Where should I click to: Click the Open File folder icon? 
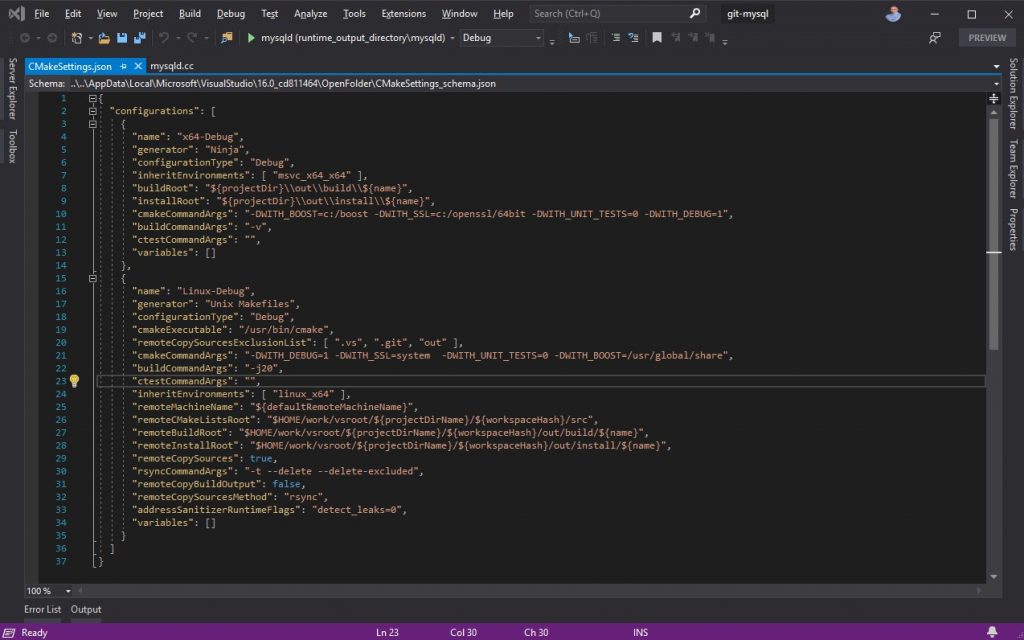(x=103, y=38)
